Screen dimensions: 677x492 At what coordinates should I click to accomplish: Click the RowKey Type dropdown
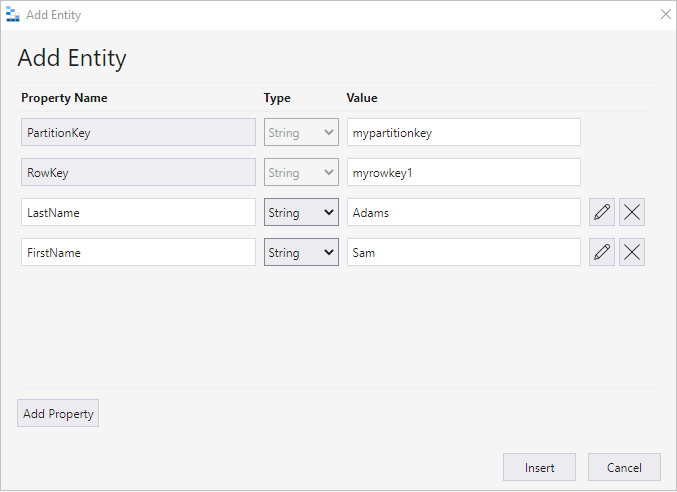pyautogui.click(x=301, y=173)
